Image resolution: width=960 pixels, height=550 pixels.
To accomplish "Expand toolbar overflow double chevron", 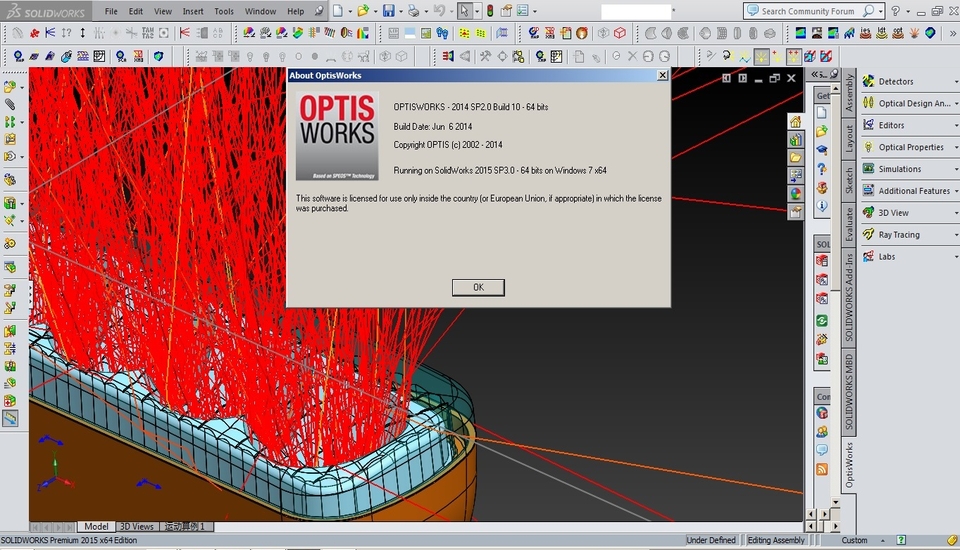I will 952,33.
